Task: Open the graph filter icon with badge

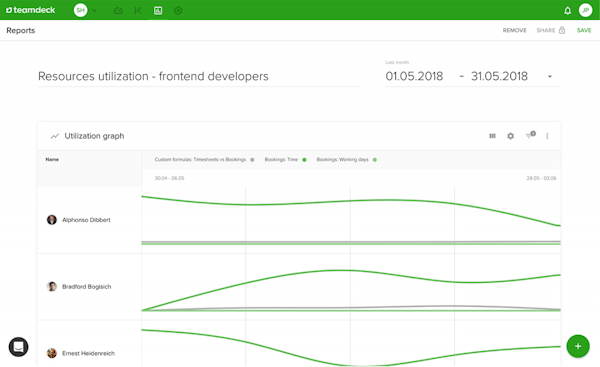Action: point(530,135)
